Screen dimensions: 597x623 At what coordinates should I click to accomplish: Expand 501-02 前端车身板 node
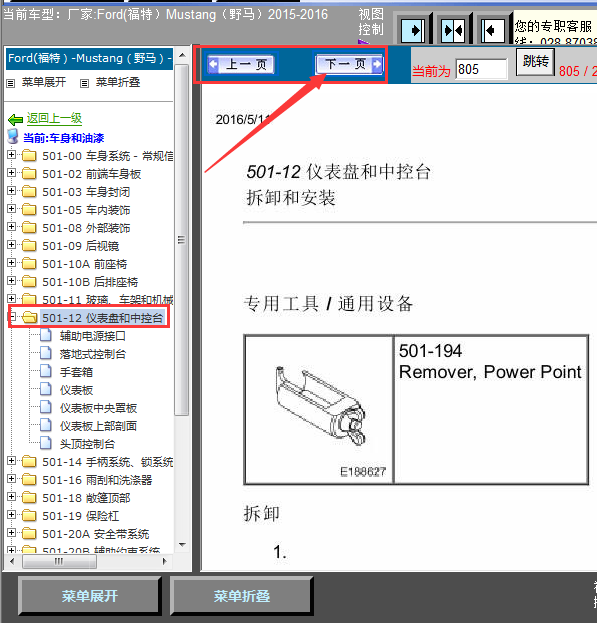[12, 172]
